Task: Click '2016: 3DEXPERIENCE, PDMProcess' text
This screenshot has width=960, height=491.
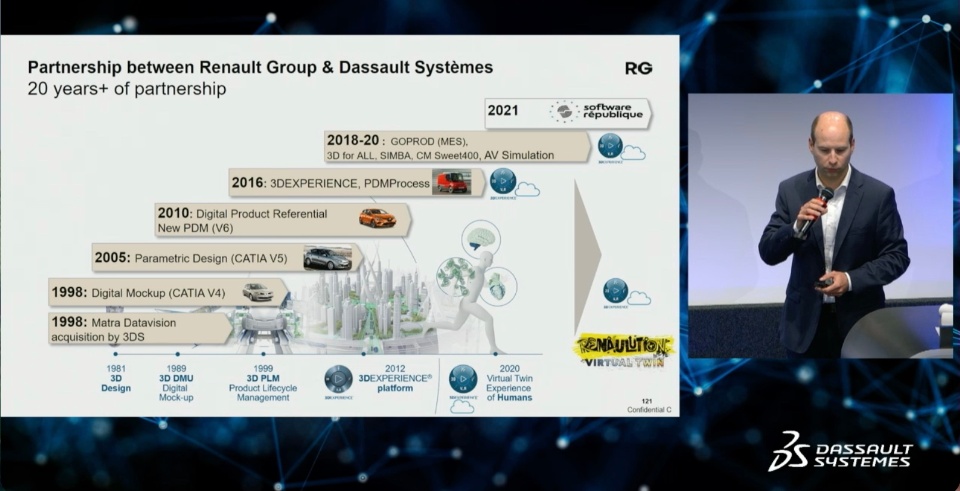Action: [331, 183]
